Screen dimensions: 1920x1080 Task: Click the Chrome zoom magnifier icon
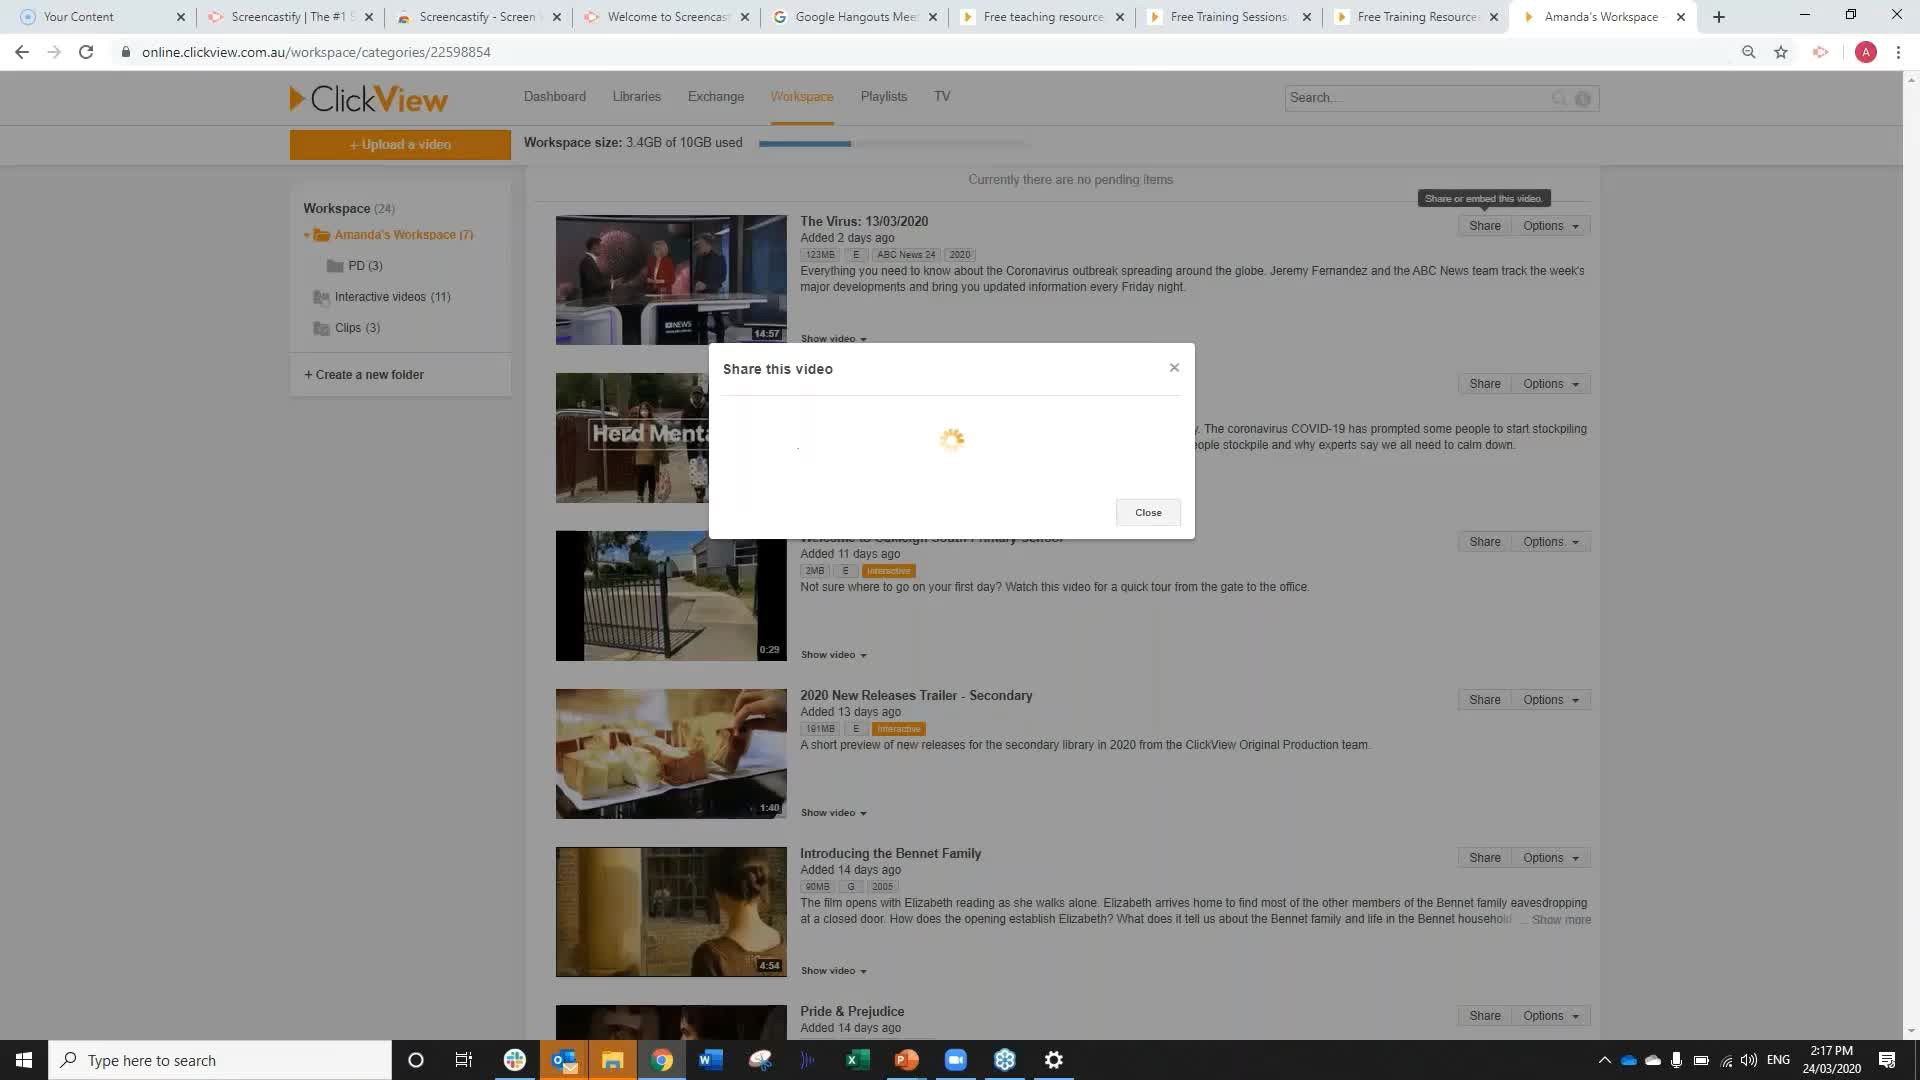(1749, 52)
